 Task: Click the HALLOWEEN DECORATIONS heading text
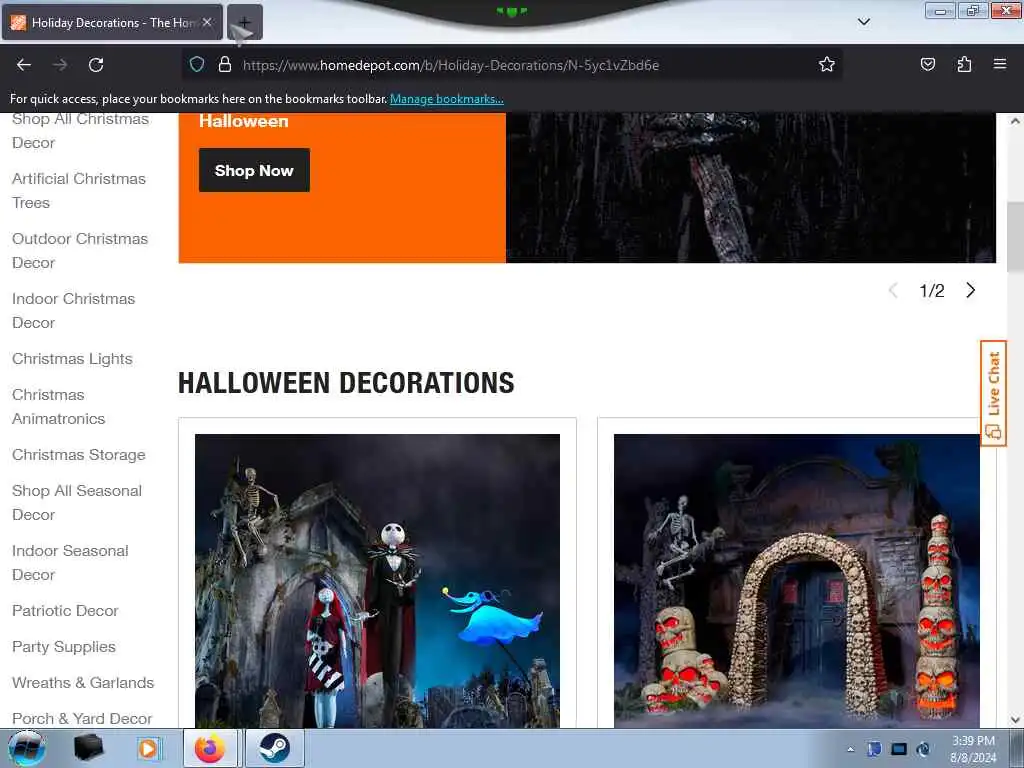pyautogui.click(x=346, y=383)
